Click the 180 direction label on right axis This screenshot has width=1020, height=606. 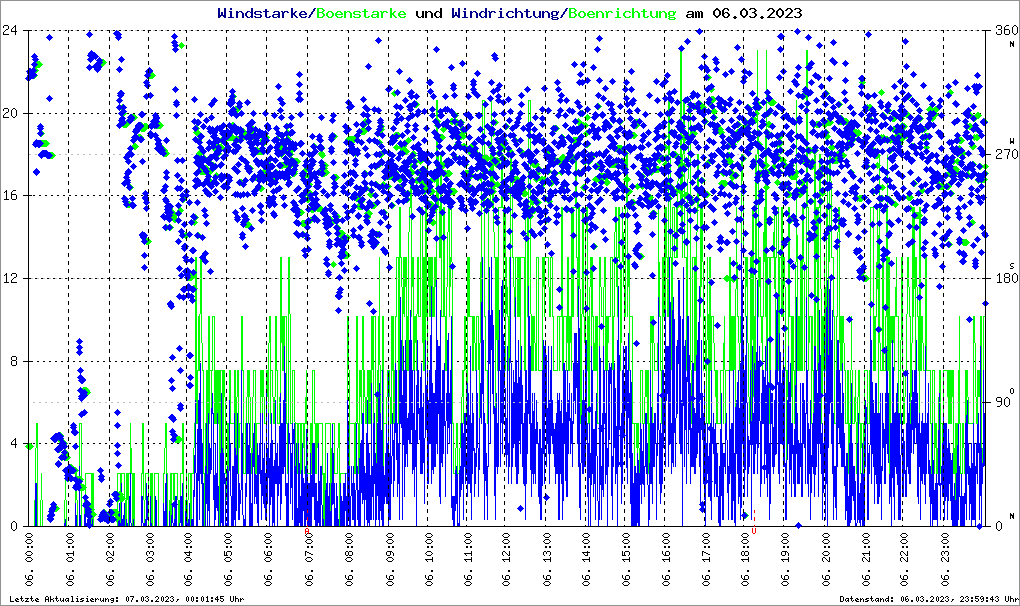pyautogui.click(x=1003, y=278)
